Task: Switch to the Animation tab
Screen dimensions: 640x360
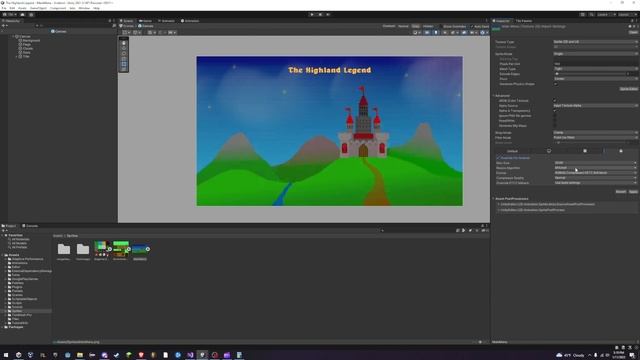Action: coord(190,20)
